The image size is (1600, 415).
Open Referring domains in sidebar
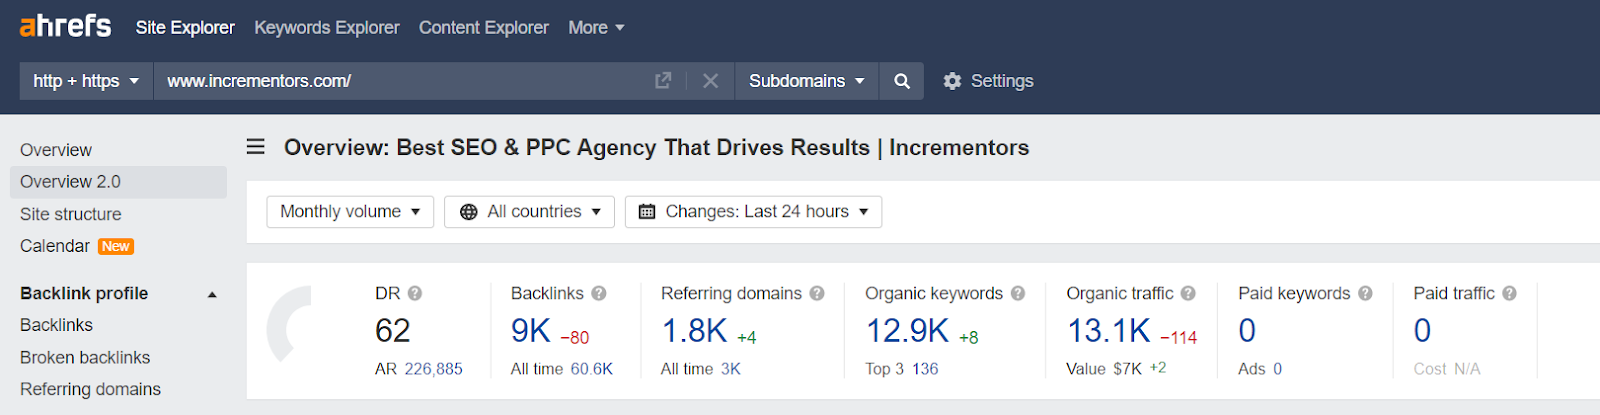click(90, 389)
